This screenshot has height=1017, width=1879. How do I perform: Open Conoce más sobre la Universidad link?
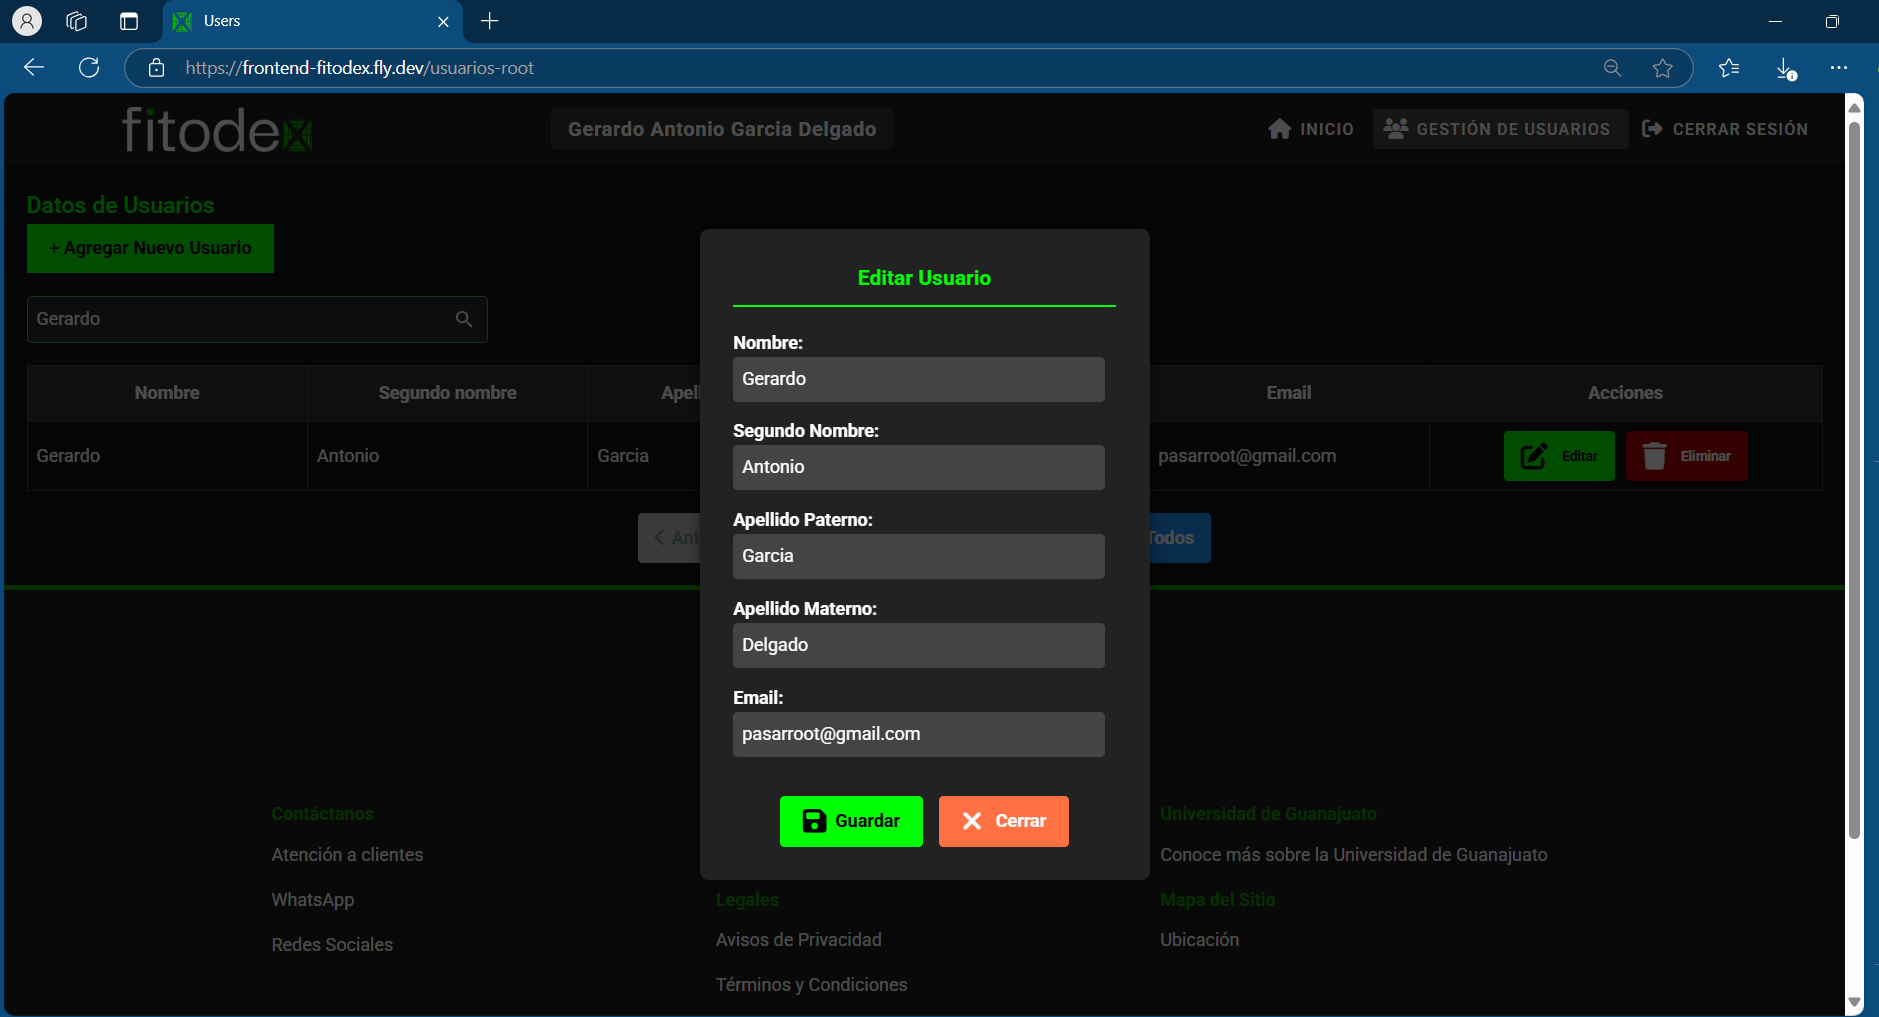(x=1354, y=855)
